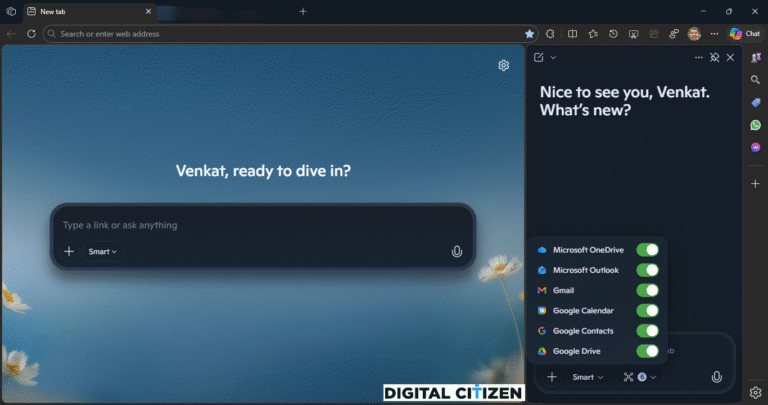Image resolution: width=768 pixels, height=405 pixels.
Task: Disable the Gmail connector switch
Action: click(648, 290)
